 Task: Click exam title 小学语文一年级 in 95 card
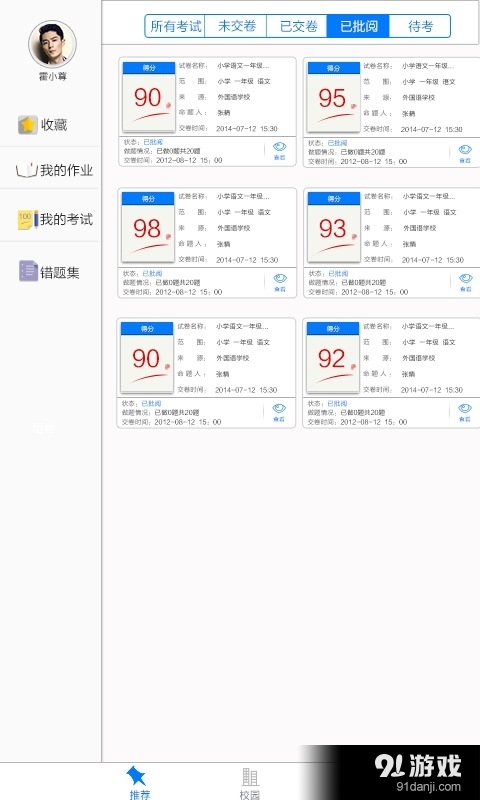point(427,66)
